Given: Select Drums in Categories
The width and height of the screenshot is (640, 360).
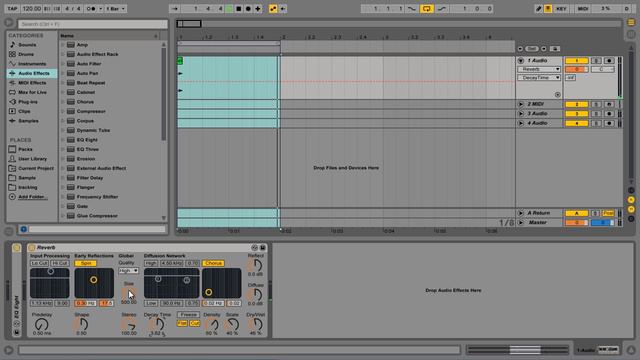Looking at the screenshot, I should tap(26, 54).
